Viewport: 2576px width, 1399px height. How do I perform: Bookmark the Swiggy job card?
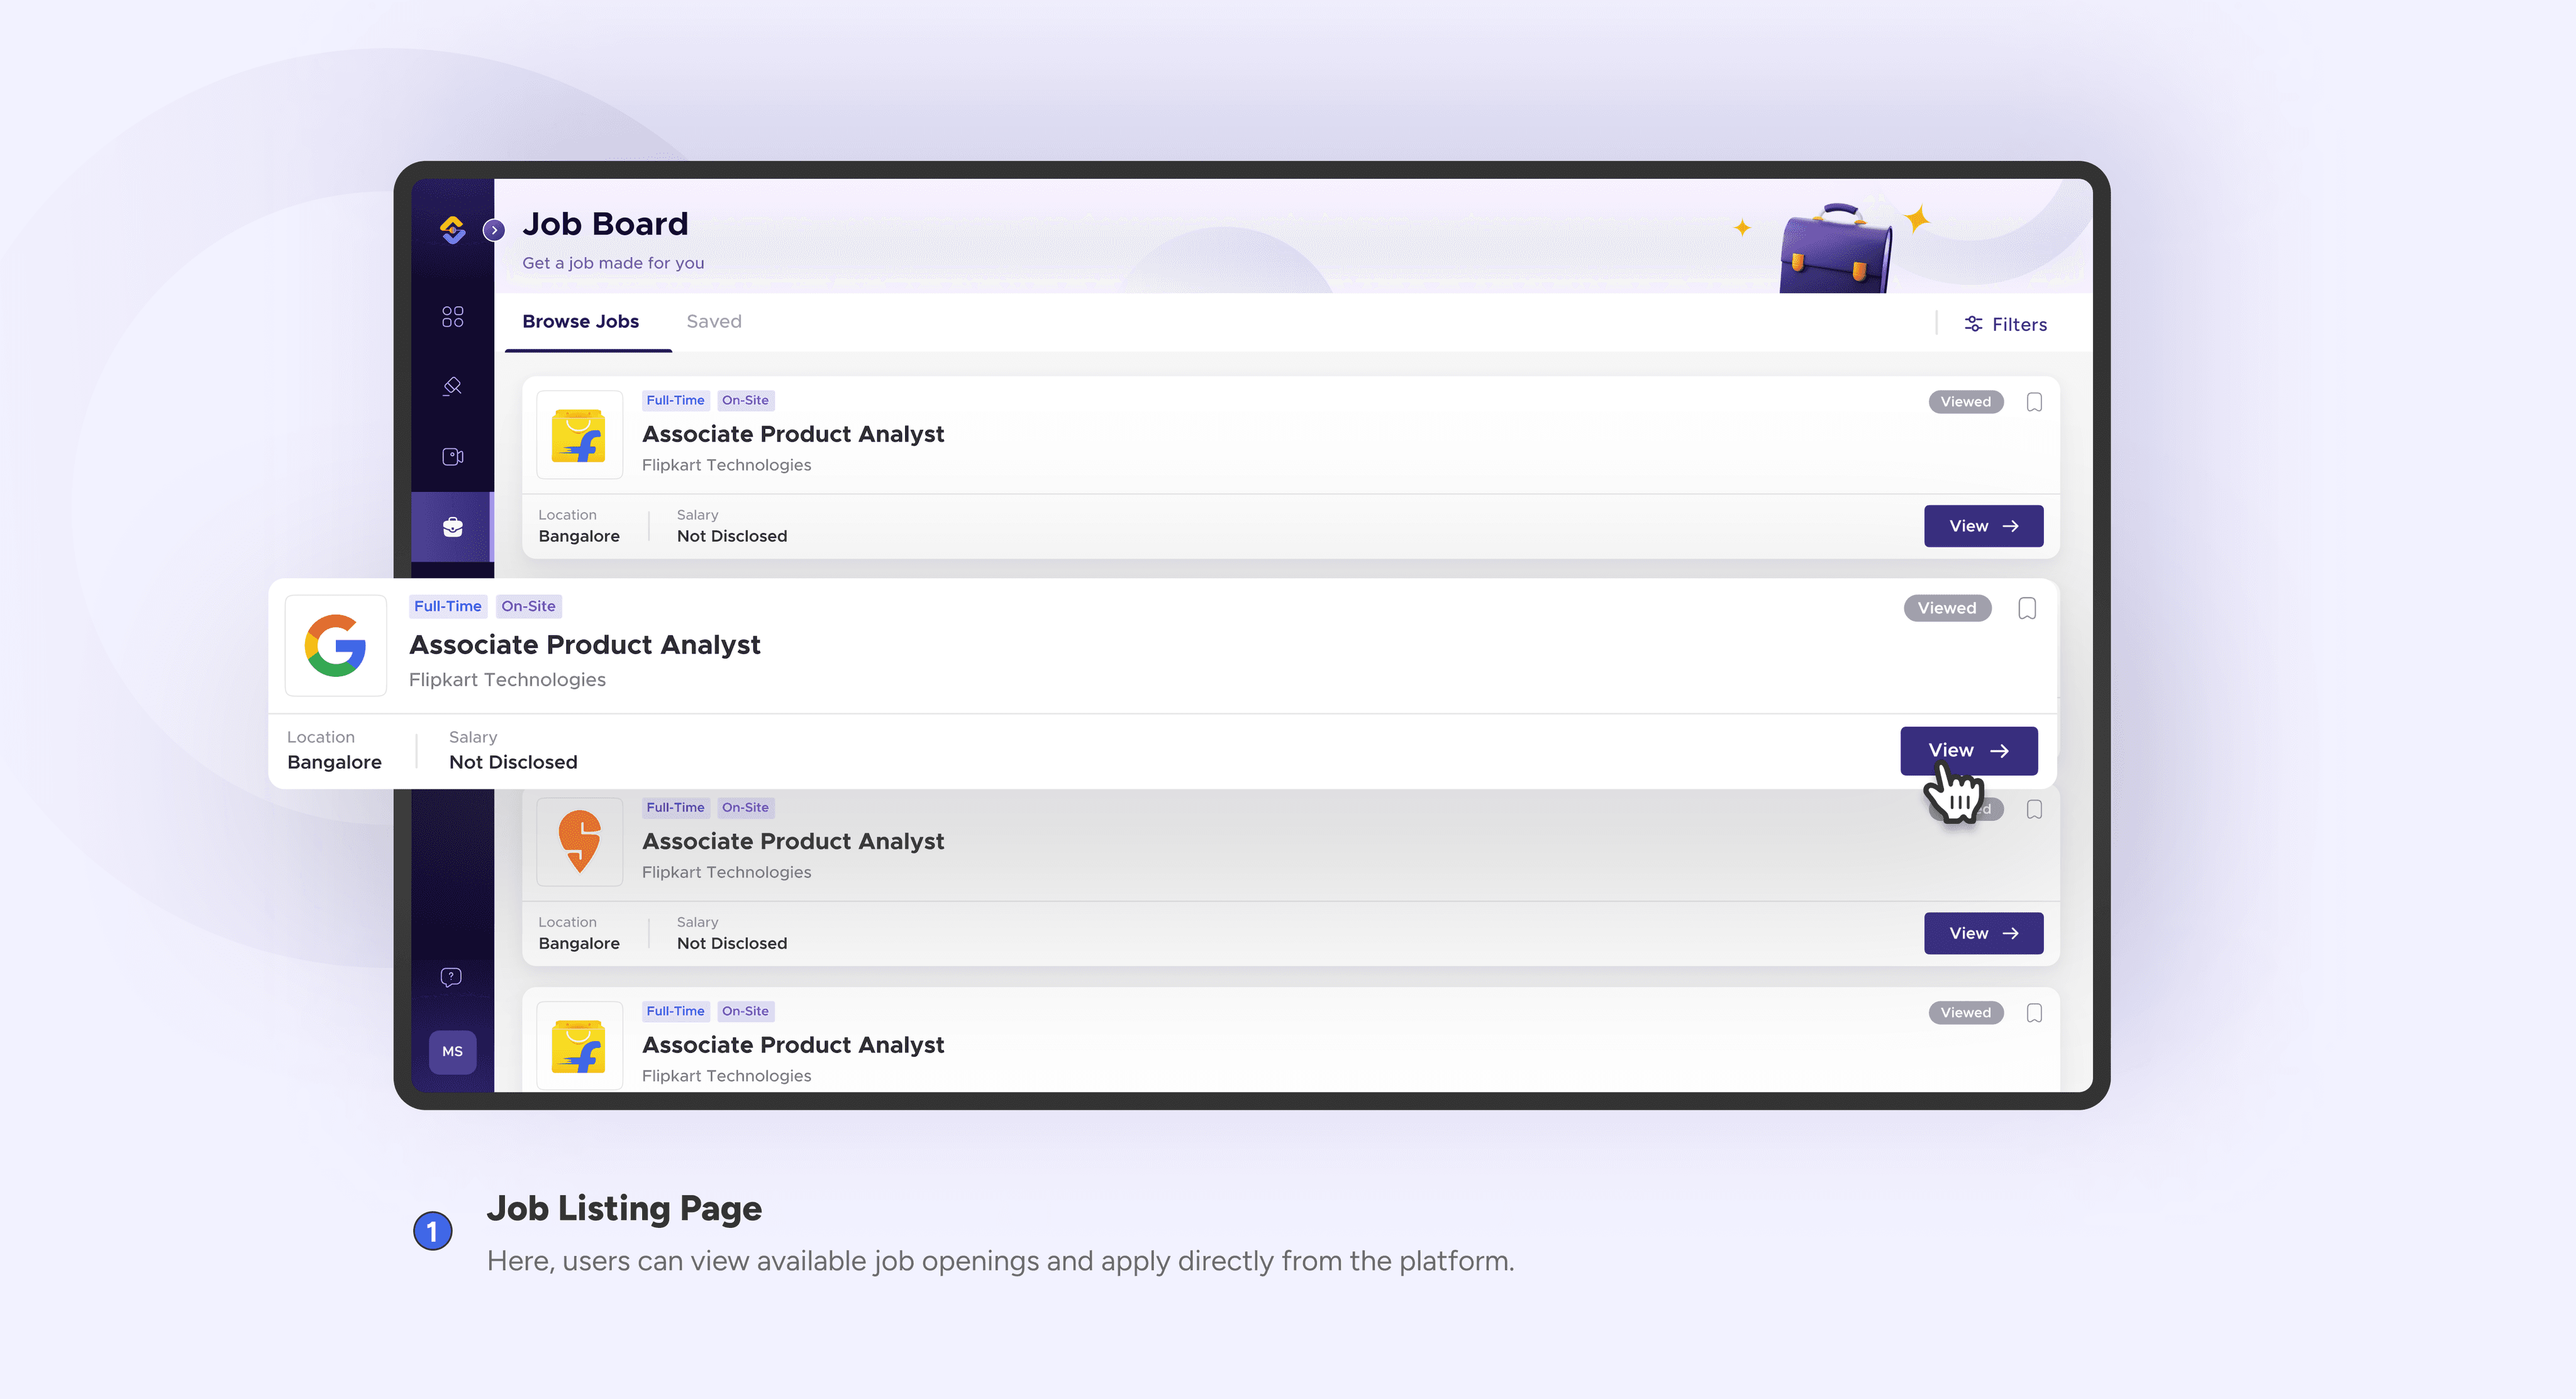pyautogui.click(x=2033, y=809)
